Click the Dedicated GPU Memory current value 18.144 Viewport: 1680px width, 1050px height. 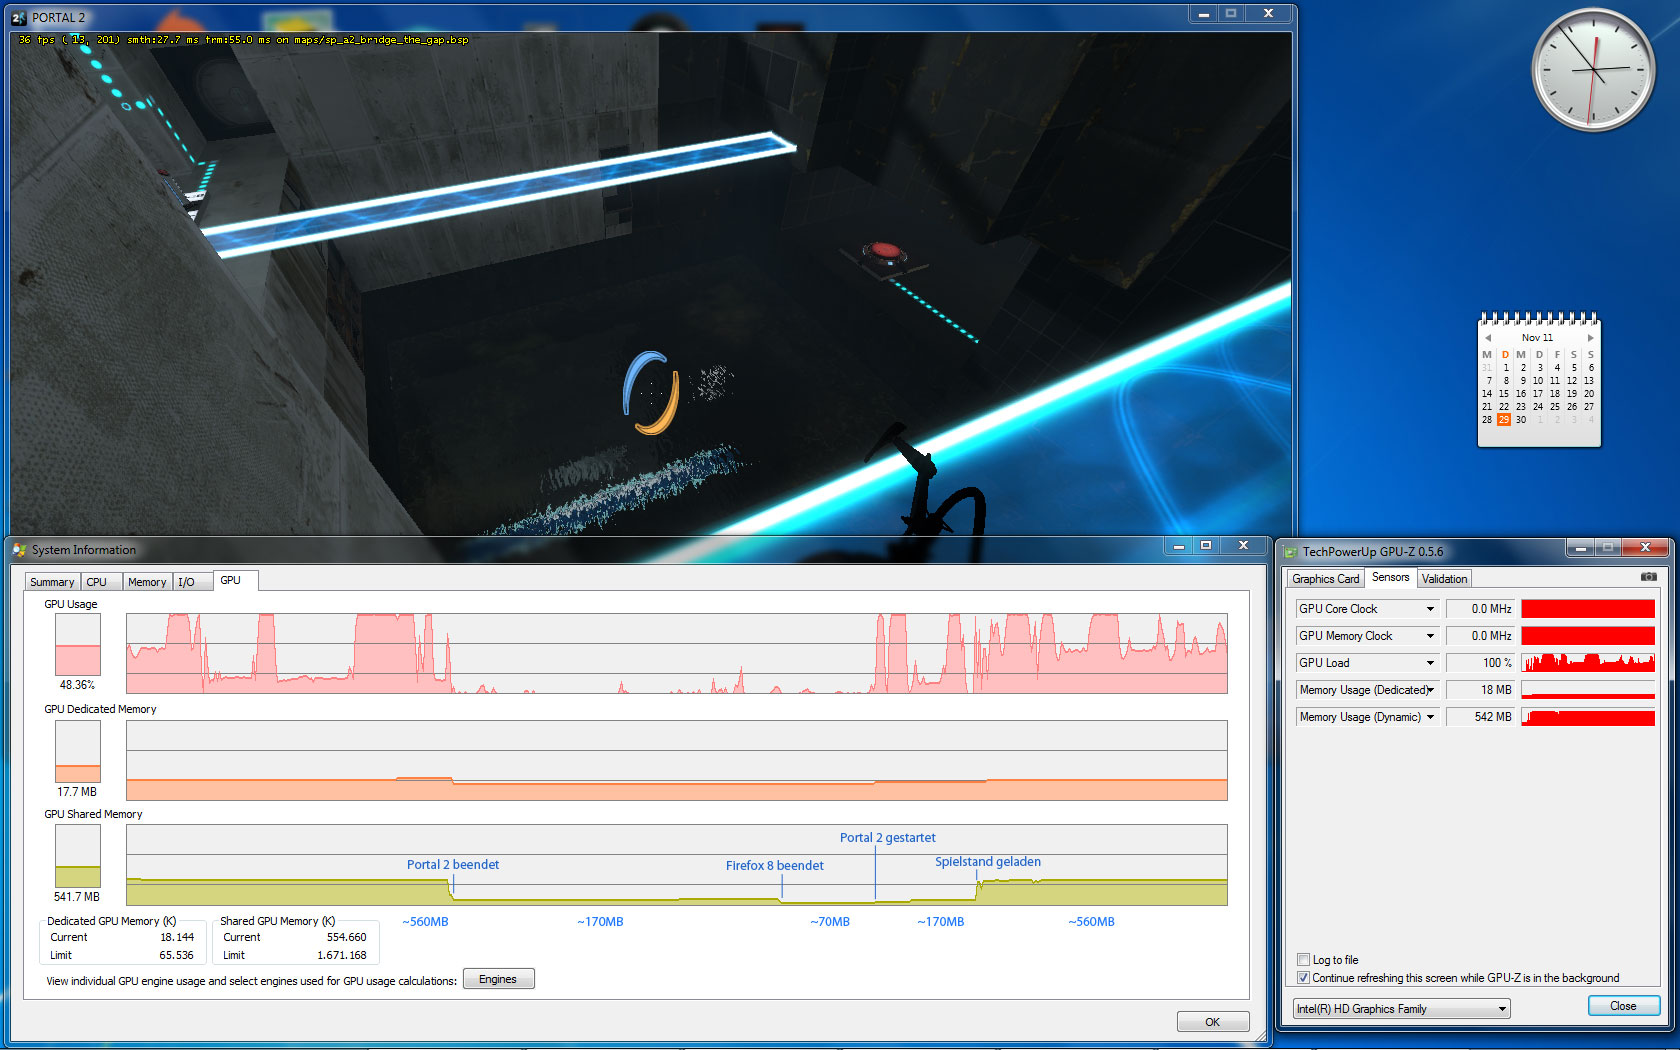[x=177, y=937]
